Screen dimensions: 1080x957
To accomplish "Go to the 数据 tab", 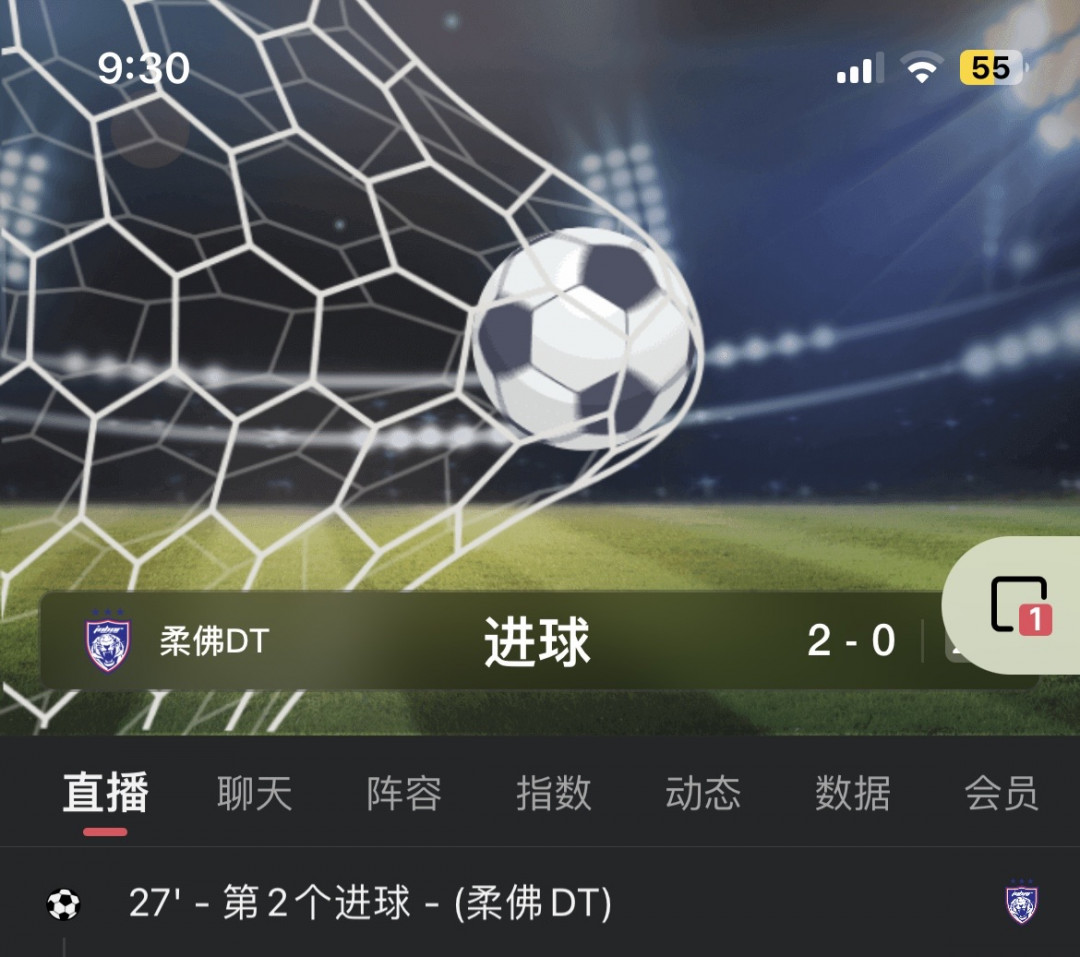I will tap(853, 793).
